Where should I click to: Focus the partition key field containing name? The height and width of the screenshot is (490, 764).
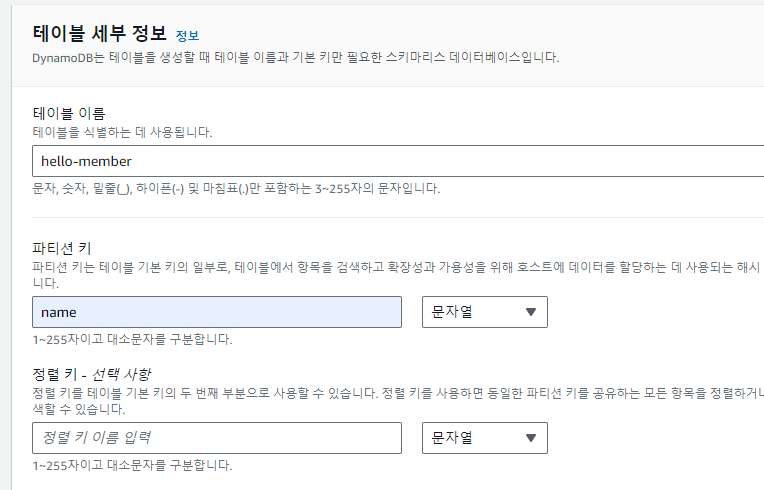pyautogui.click(x=217, y=312)
